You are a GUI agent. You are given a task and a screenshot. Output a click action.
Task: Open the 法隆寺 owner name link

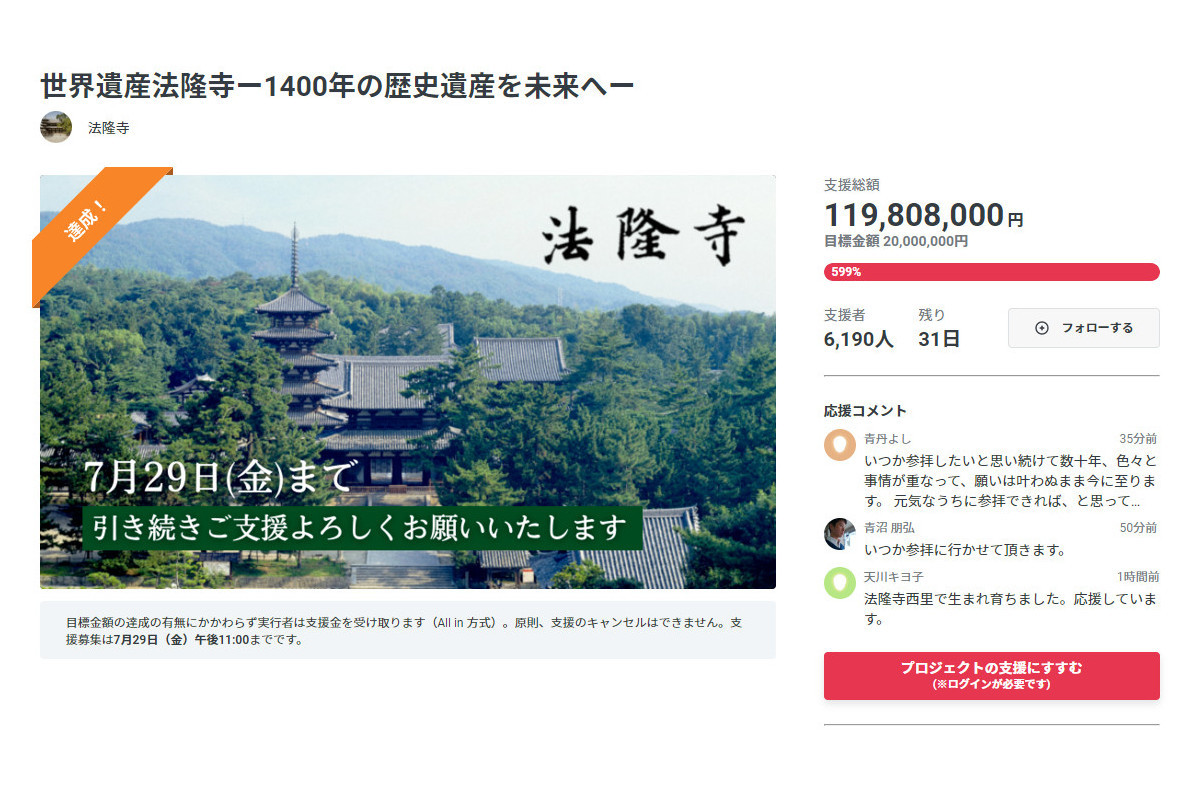pyautogui.click(x=108, y=128)
